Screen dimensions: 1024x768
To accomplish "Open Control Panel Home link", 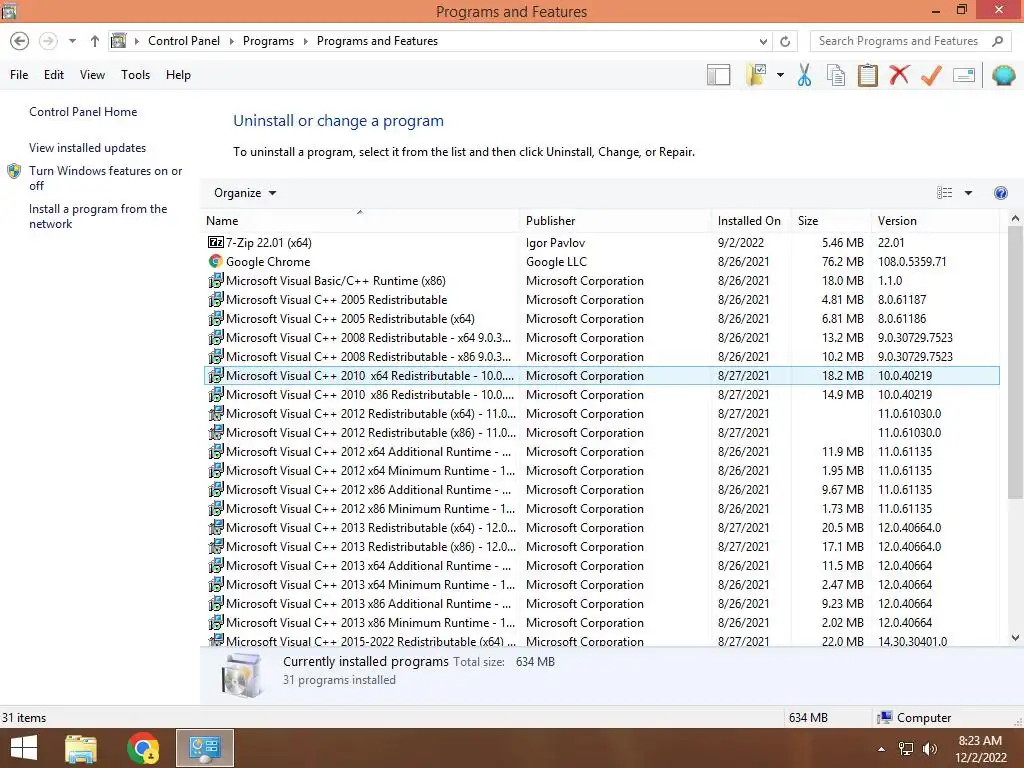I will coord(83,112).
